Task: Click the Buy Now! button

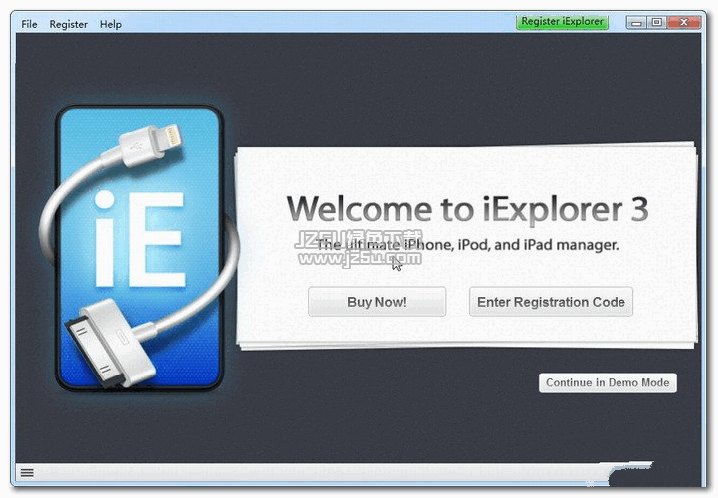Action: point(377,302)
